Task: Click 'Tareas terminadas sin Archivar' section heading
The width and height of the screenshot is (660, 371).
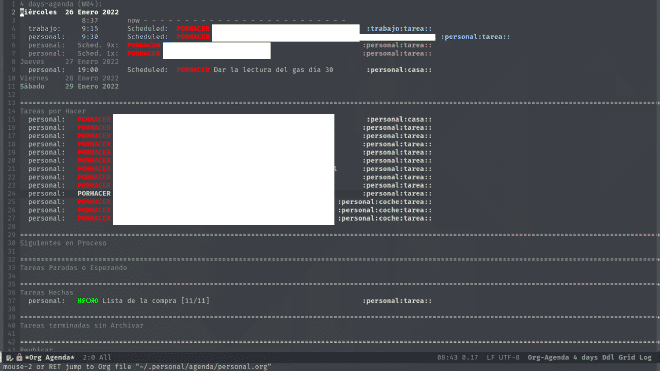Action: (x=82, y=326)
